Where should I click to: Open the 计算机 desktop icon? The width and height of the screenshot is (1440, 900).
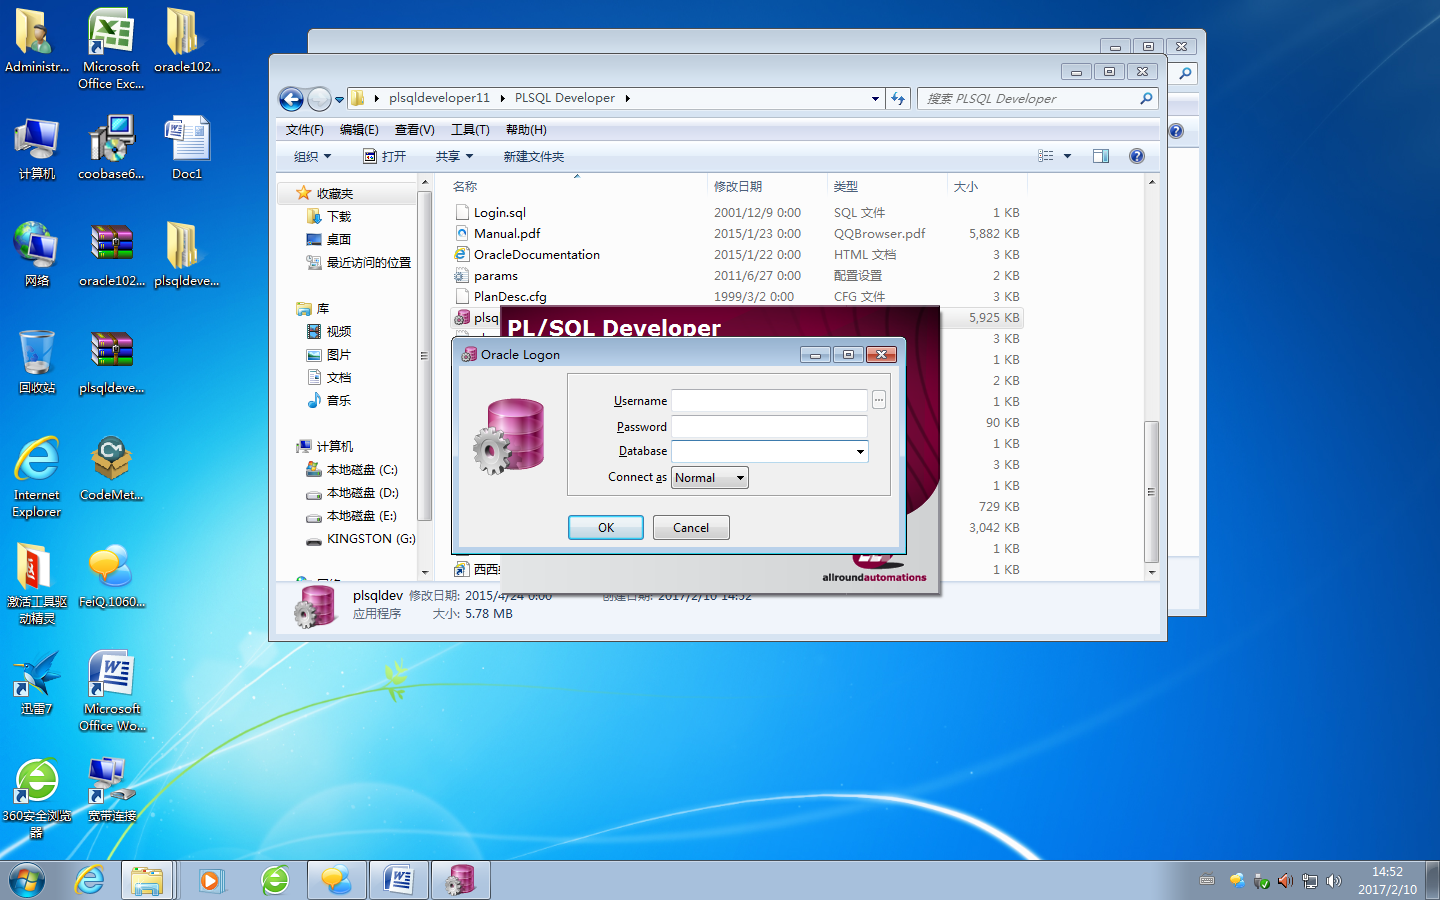pyautogui.click(x=36, y=148)
